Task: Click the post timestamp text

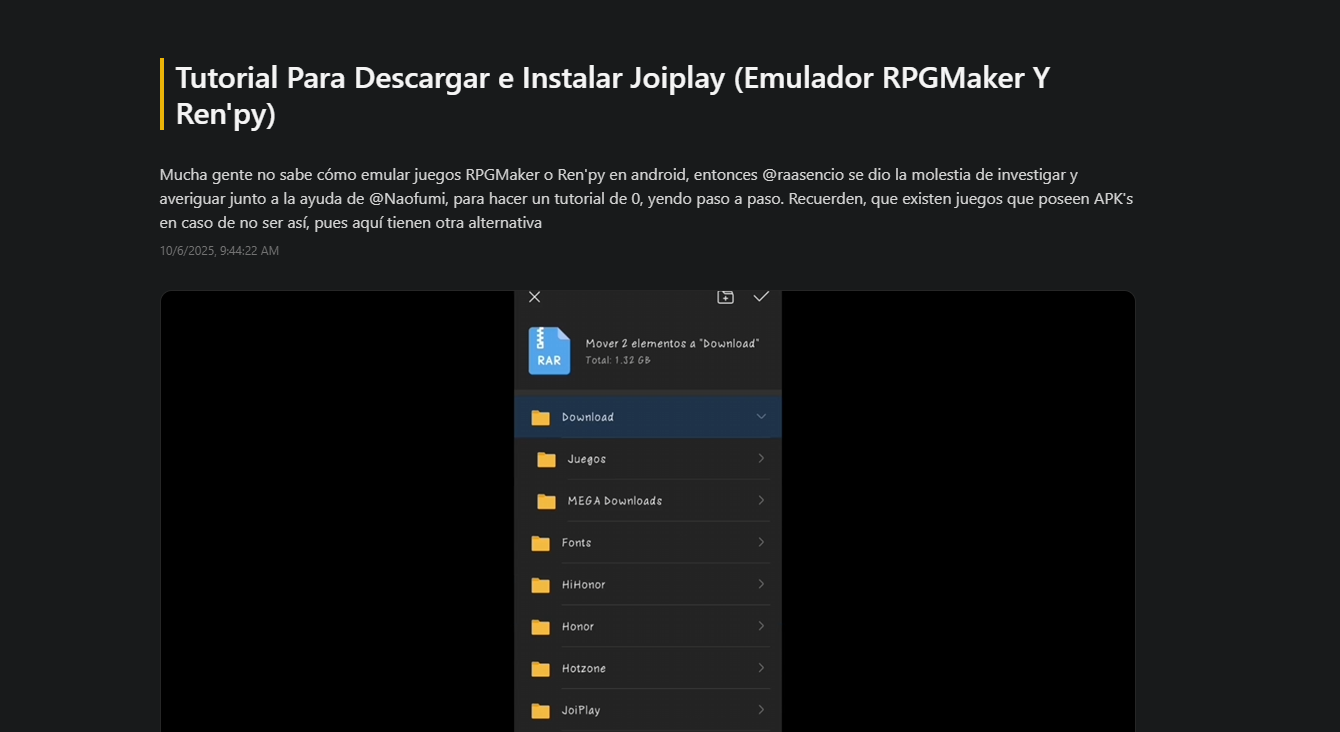Action: (218, 250)
